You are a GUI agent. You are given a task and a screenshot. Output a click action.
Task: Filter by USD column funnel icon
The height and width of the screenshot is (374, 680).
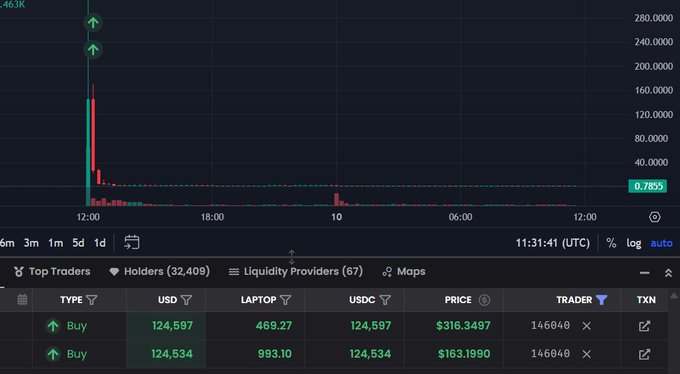coord(186,300)
